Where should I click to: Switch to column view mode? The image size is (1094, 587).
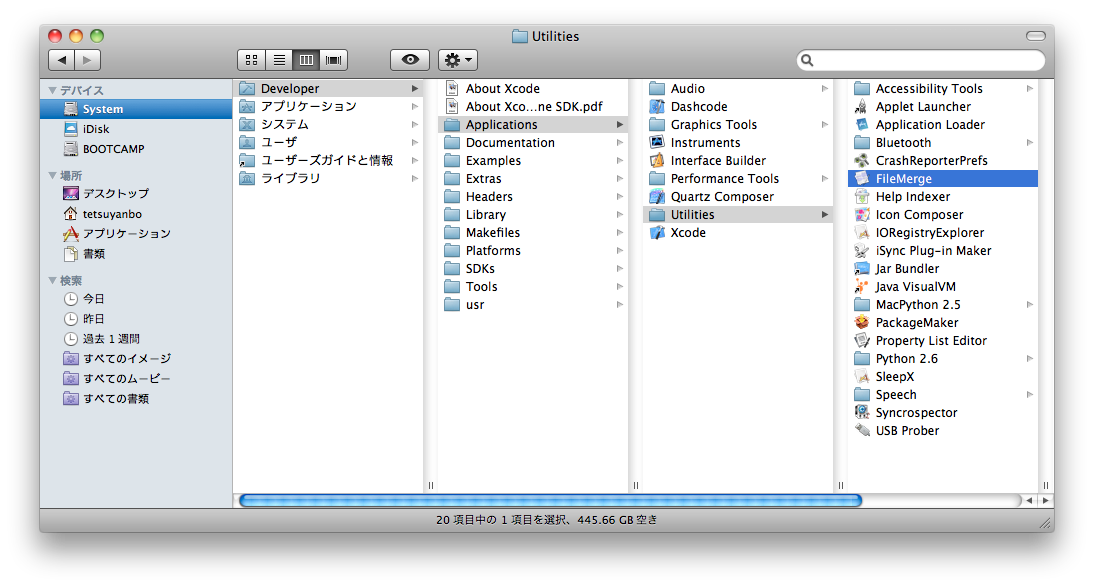(306, 60)
